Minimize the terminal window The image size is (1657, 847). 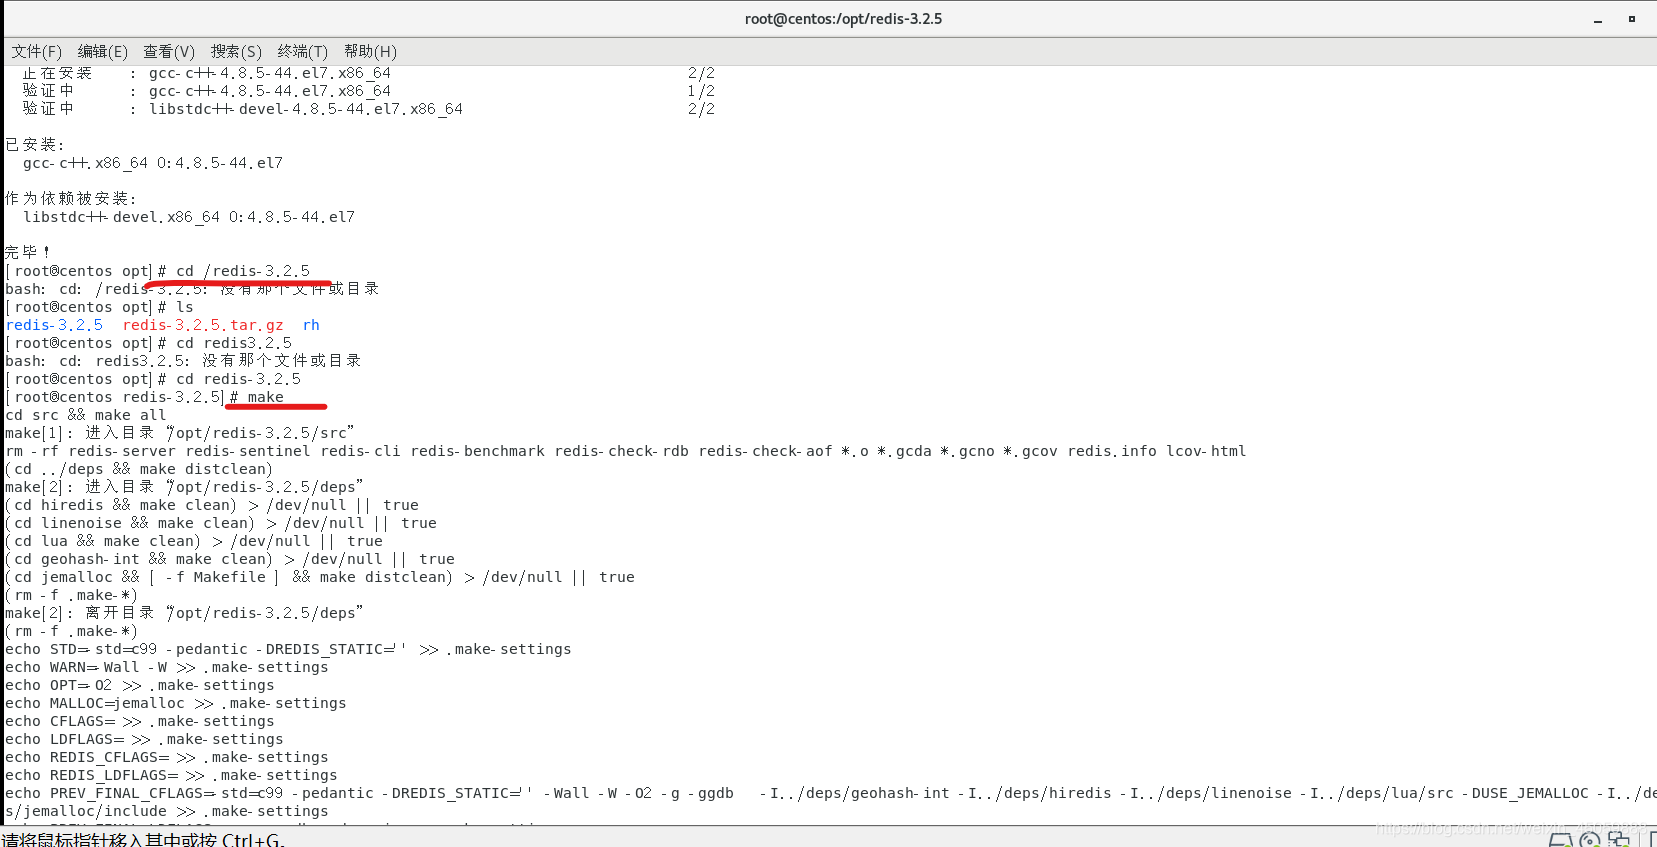point(1598,19)
